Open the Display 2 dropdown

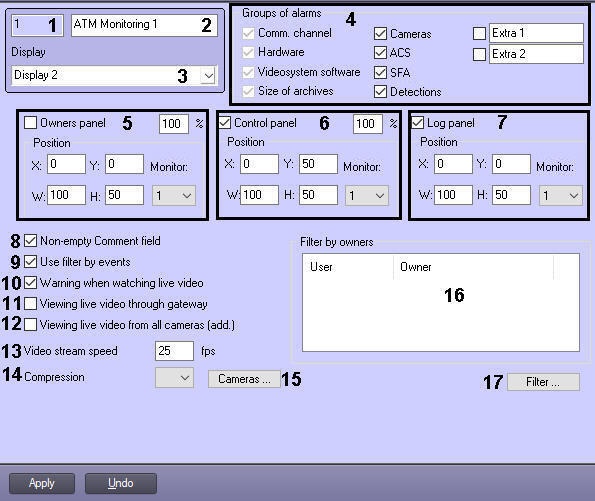click(x=208, y=76)
